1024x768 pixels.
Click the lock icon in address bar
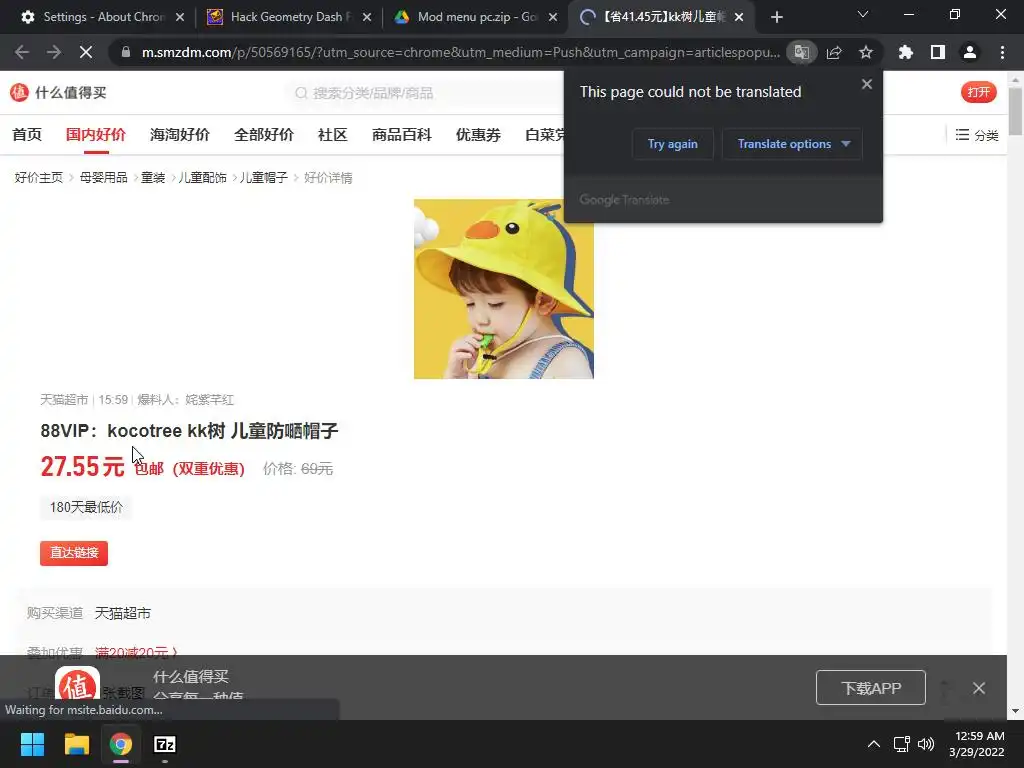tap(126, 52)
